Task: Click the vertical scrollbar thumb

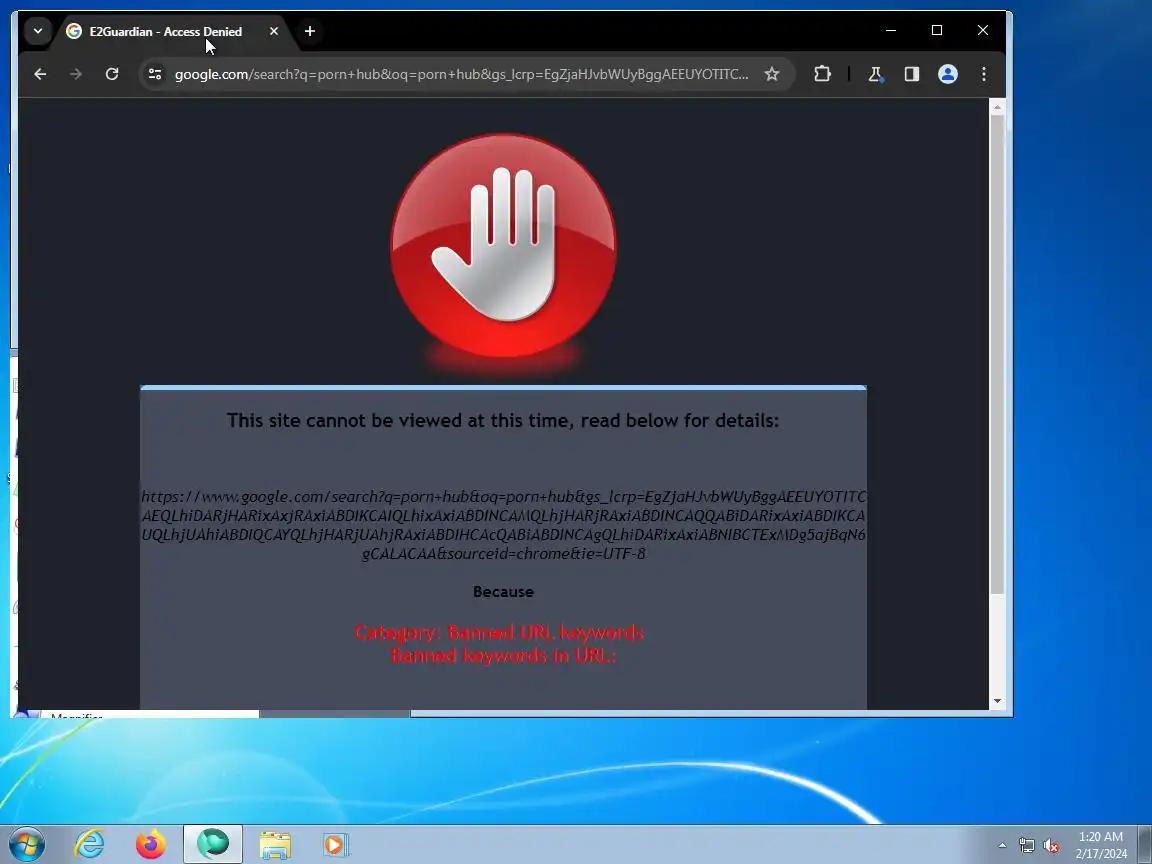Action: click(x=997, y=354)
